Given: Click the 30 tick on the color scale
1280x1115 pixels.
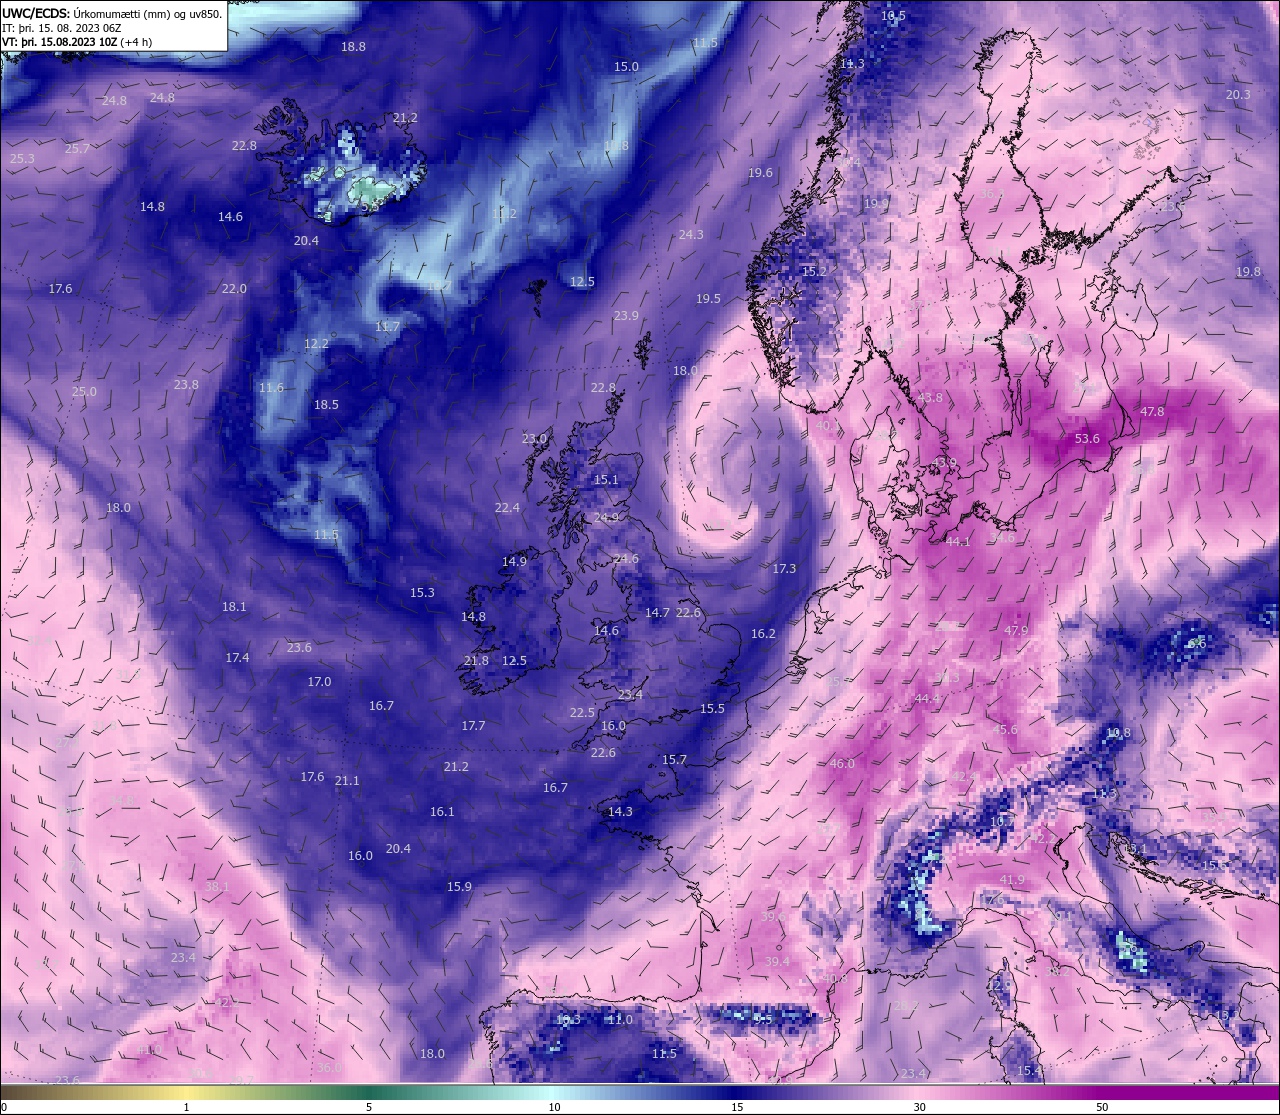Looking at the screenshot, I should [x=919, y=1107].
